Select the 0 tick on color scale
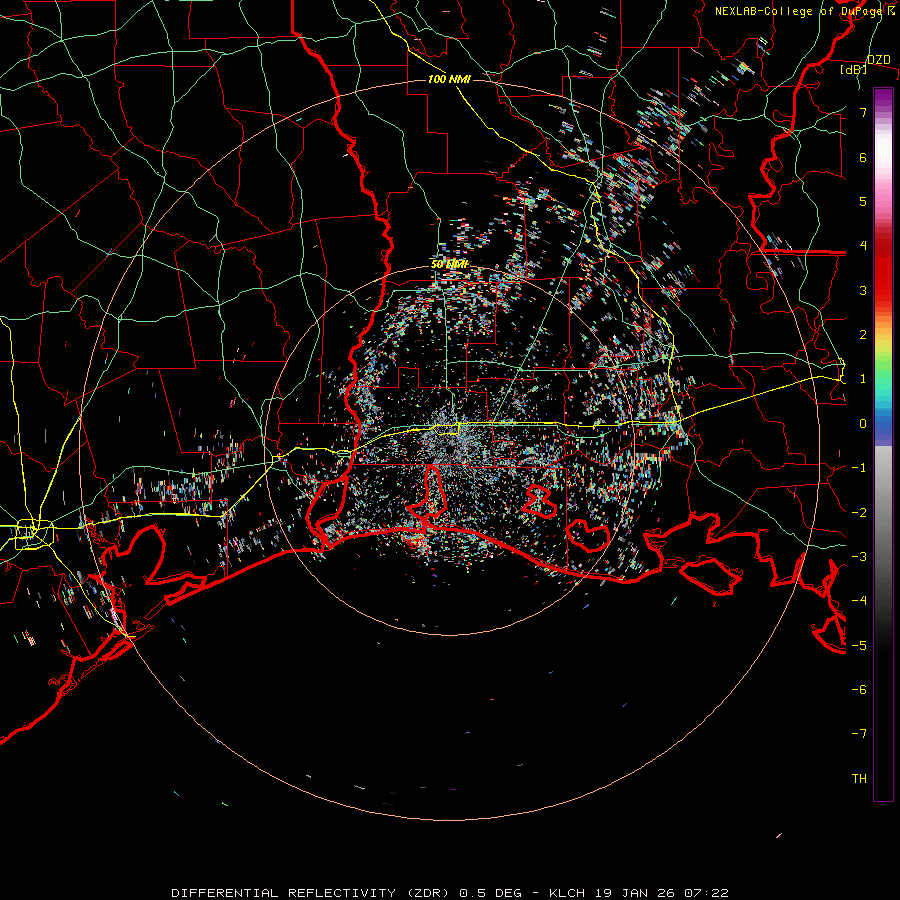Viewport: 900px width, 900px height. (x=863, y=424)
